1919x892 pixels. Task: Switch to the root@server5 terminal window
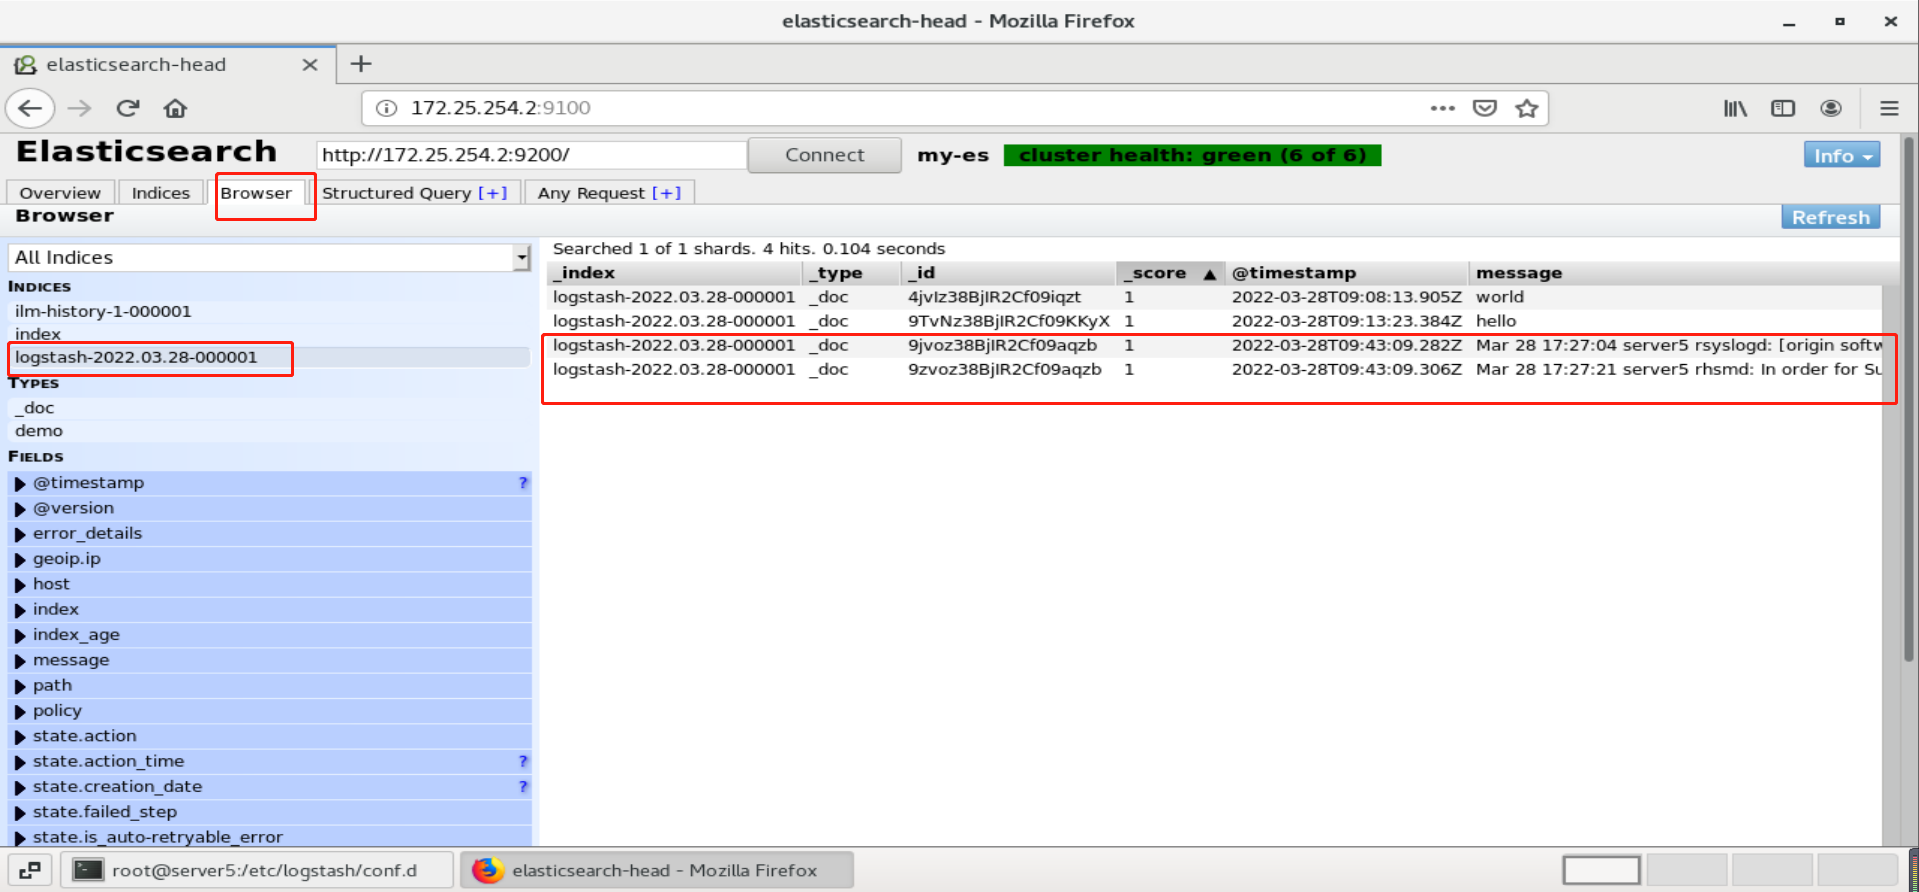pyautogui.click(x=257, y=870)
